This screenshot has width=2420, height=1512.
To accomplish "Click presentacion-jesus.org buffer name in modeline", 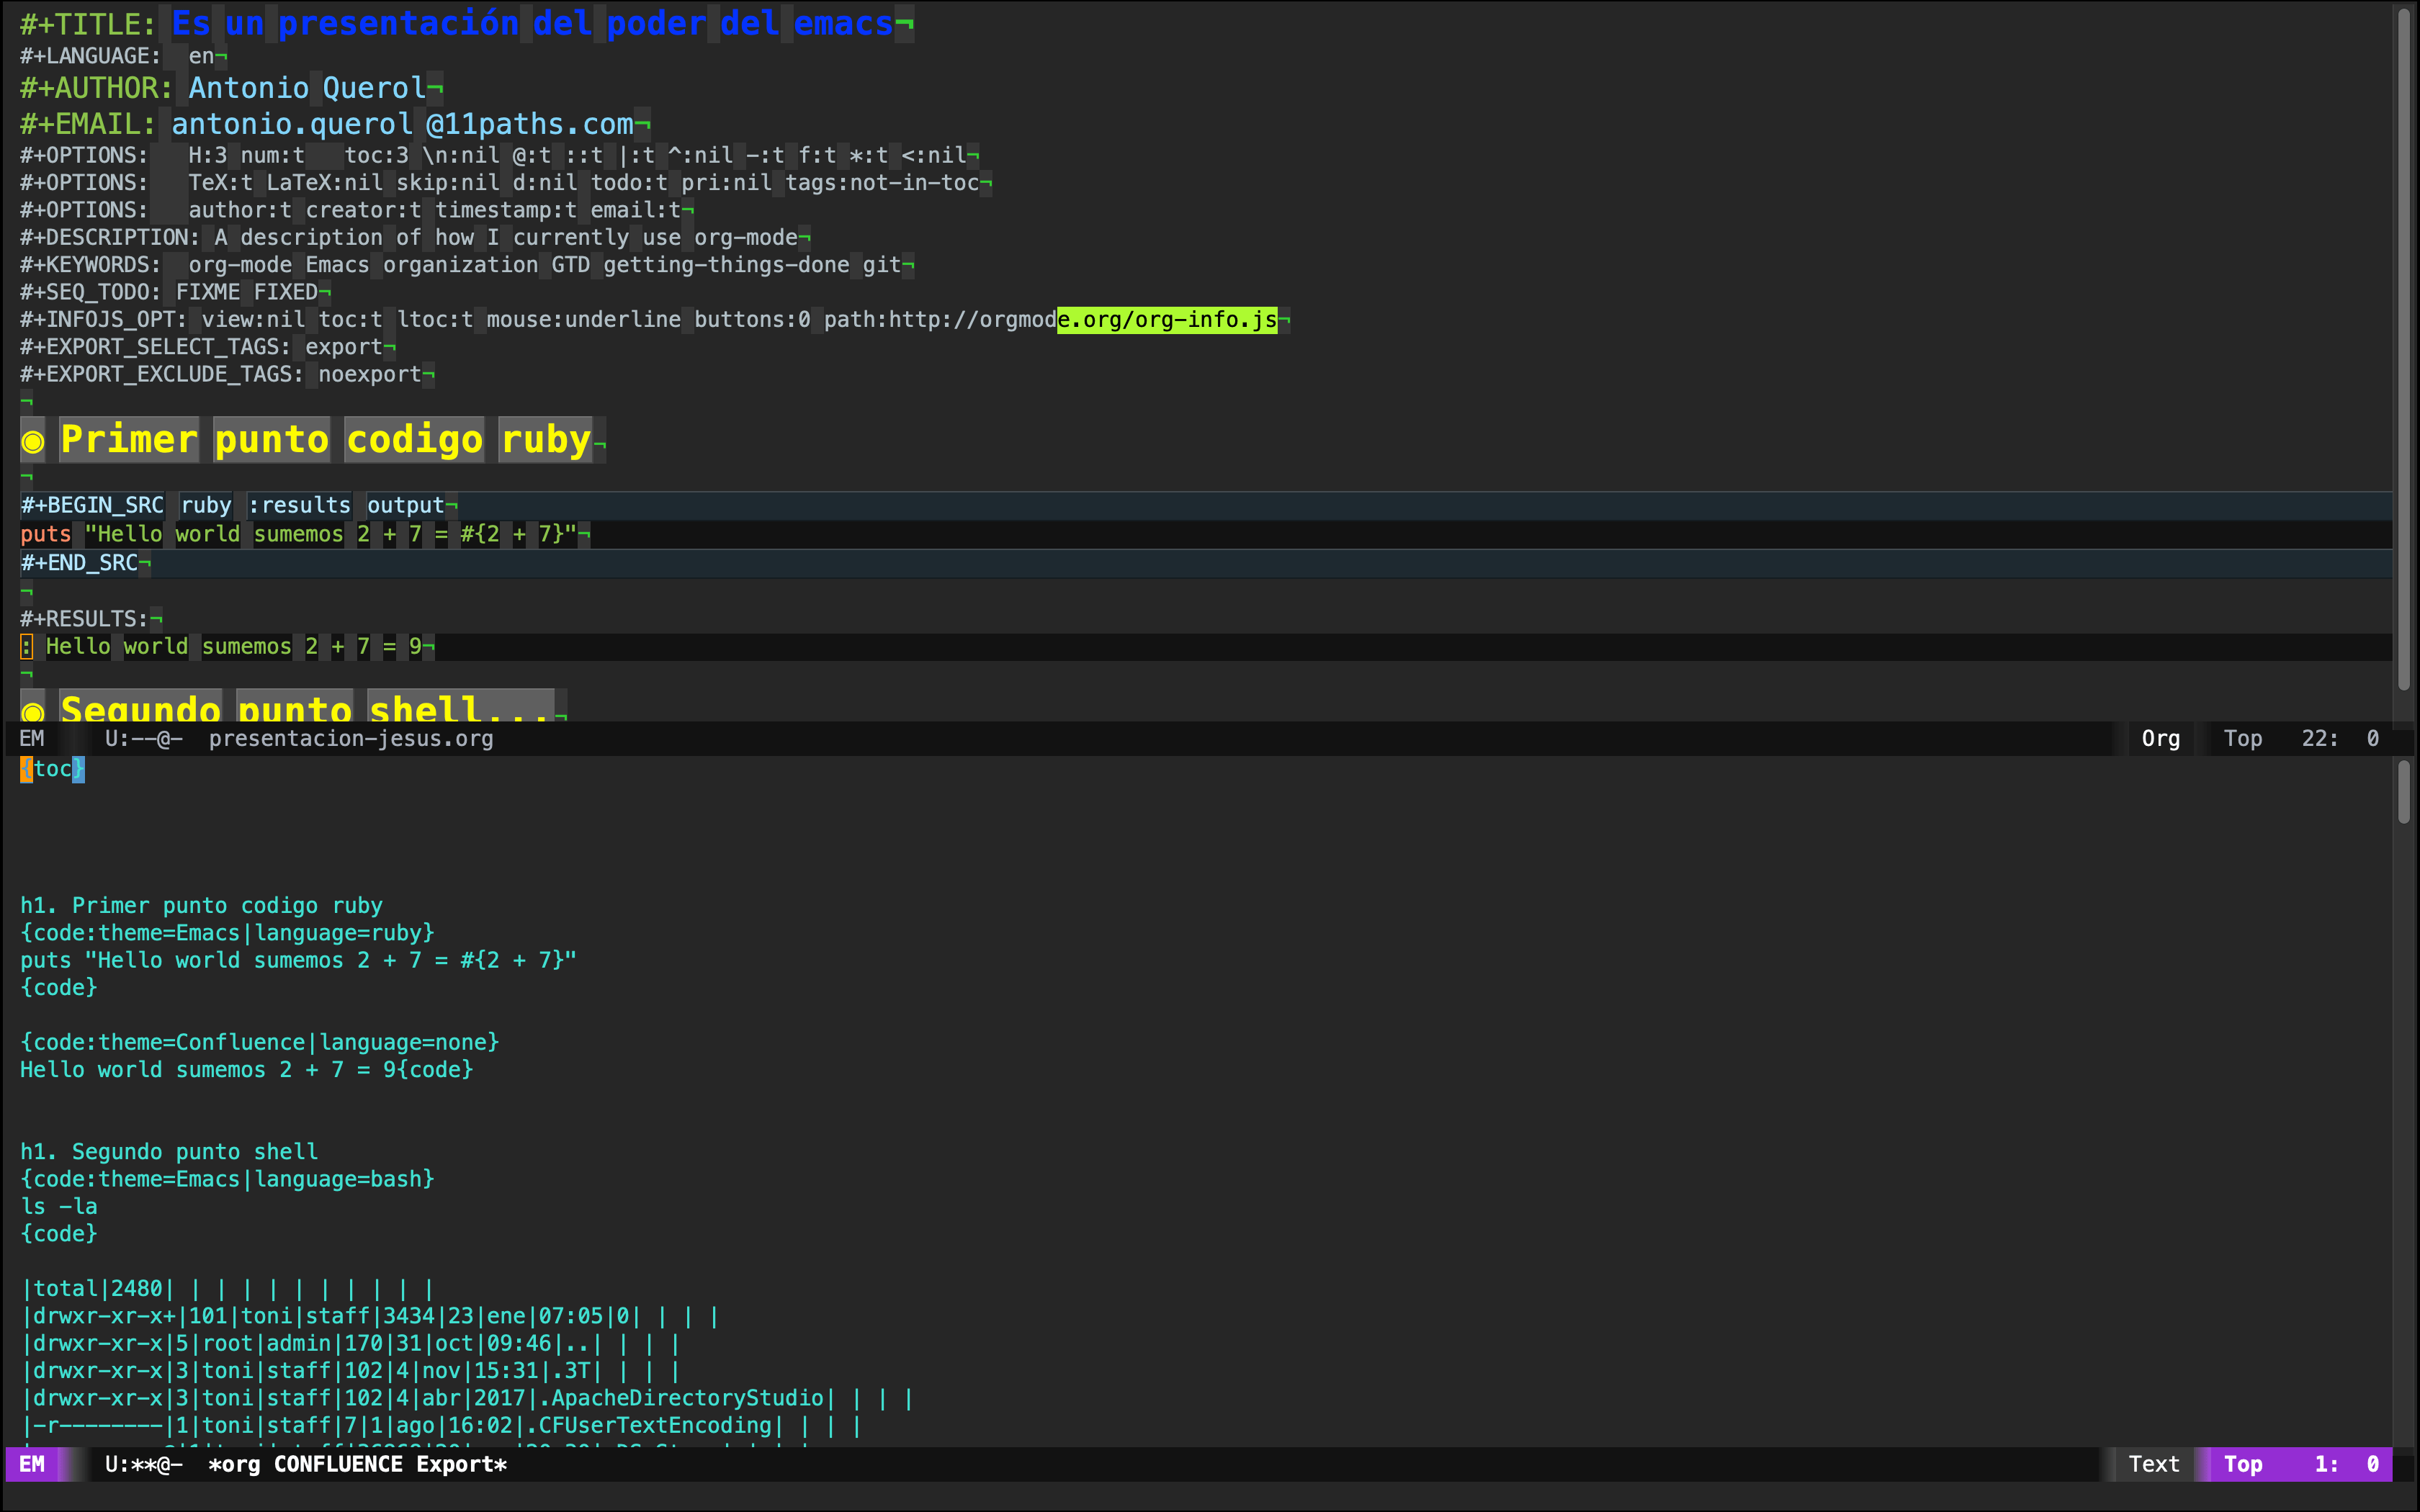I will click(350, 738).
